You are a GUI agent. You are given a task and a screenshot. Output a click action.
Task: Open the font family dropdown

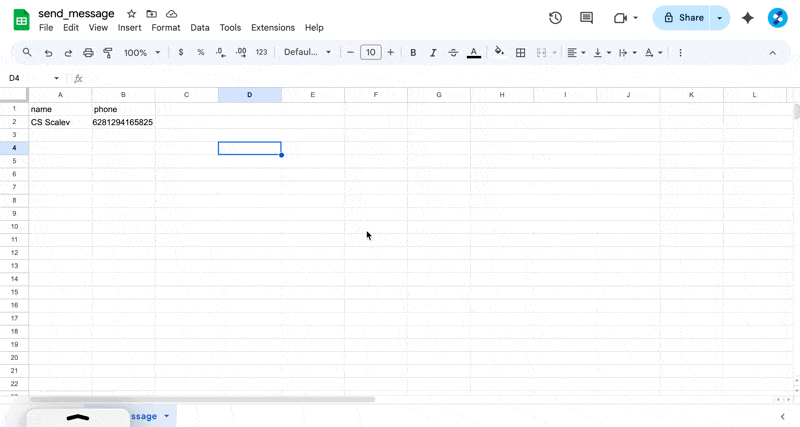click(307, 53)
